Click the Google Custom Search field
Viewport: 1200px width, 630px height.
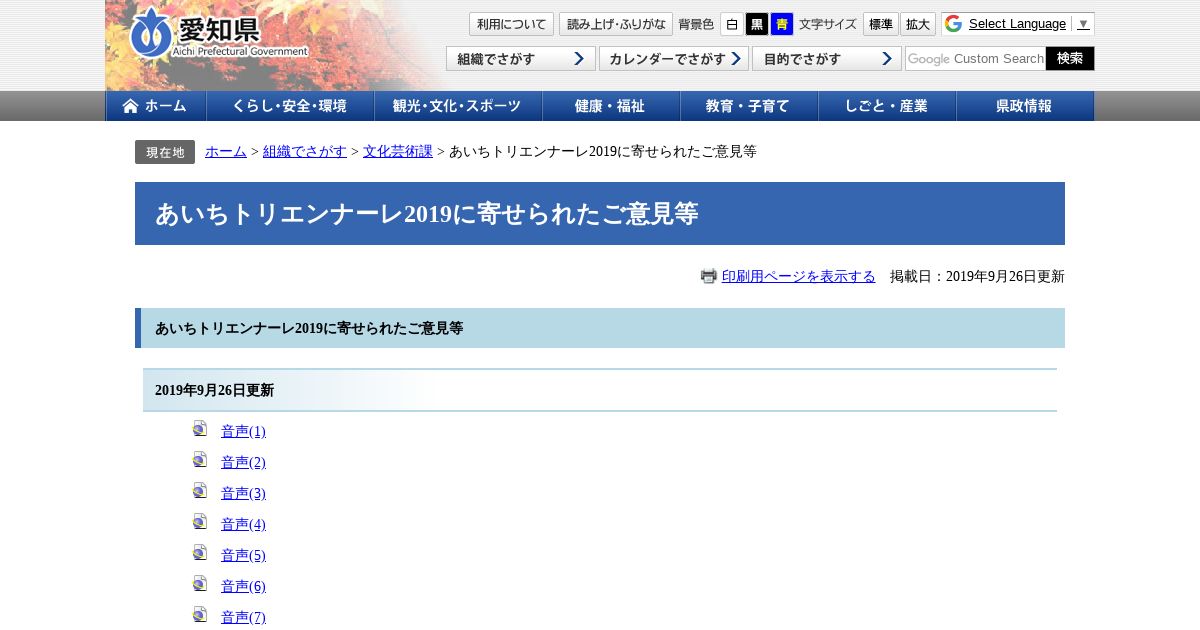coord(976,59)
